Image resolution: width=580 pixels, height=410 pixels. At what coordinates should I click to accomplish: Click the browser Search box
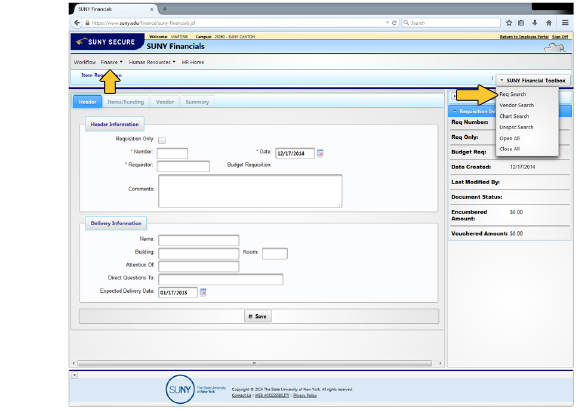(451, 23)
